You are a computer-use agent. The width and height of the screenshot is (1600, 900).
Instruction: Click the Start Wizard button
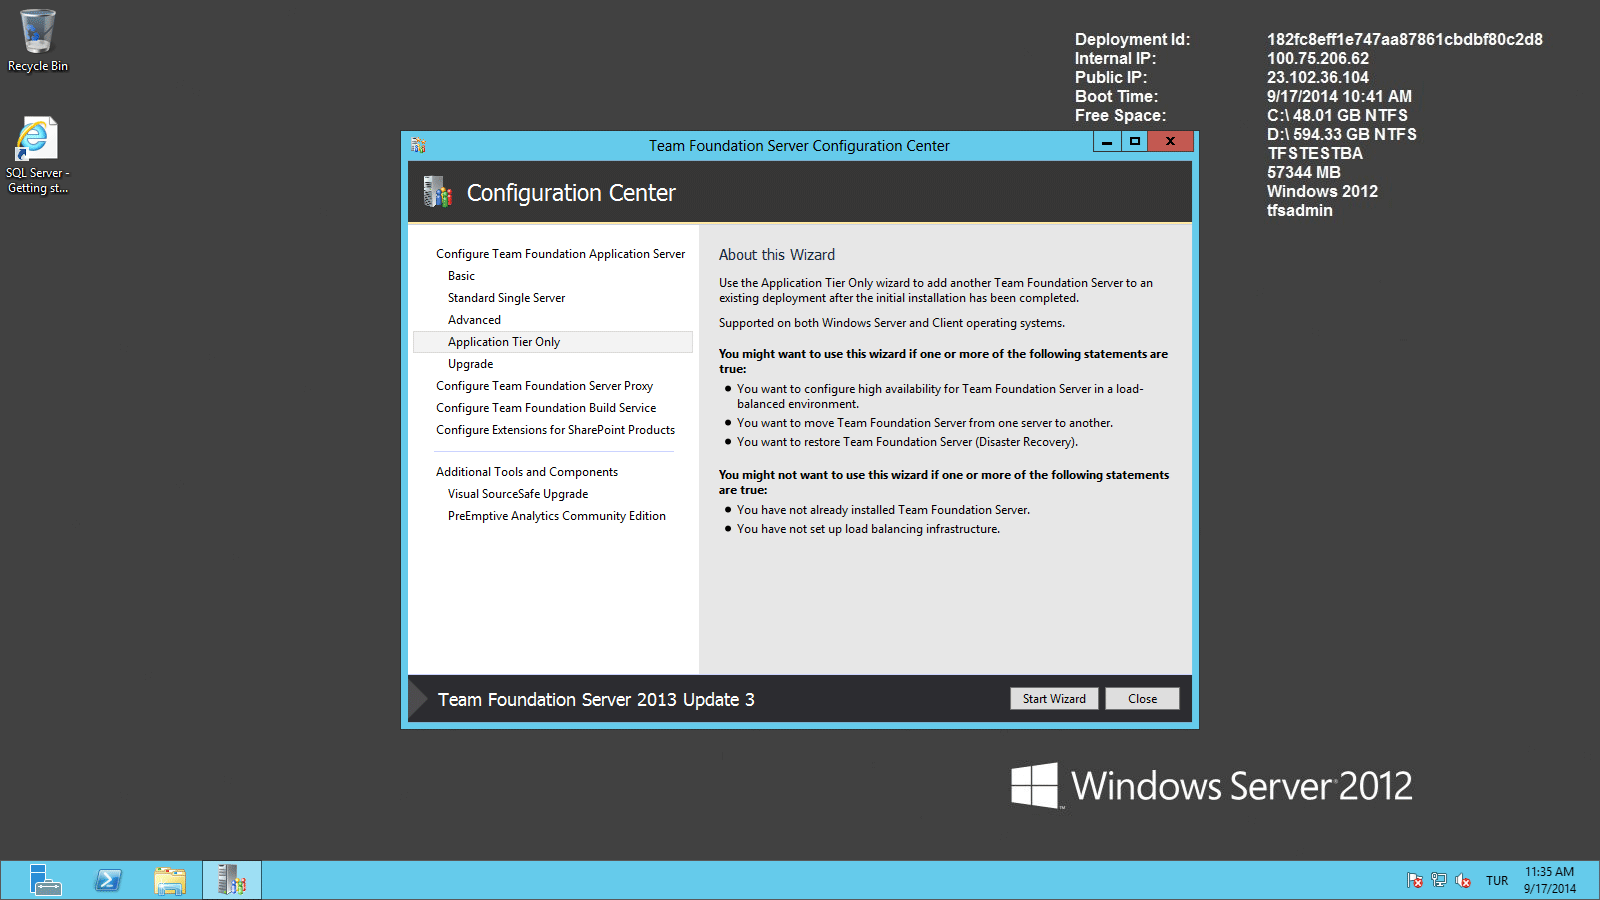1053,698
